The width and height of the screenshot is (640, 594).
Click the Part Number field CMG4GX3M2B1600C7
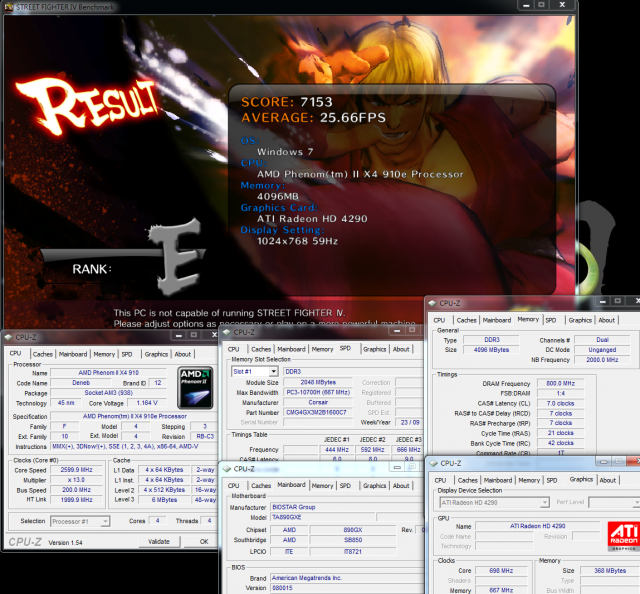point(318,412)
